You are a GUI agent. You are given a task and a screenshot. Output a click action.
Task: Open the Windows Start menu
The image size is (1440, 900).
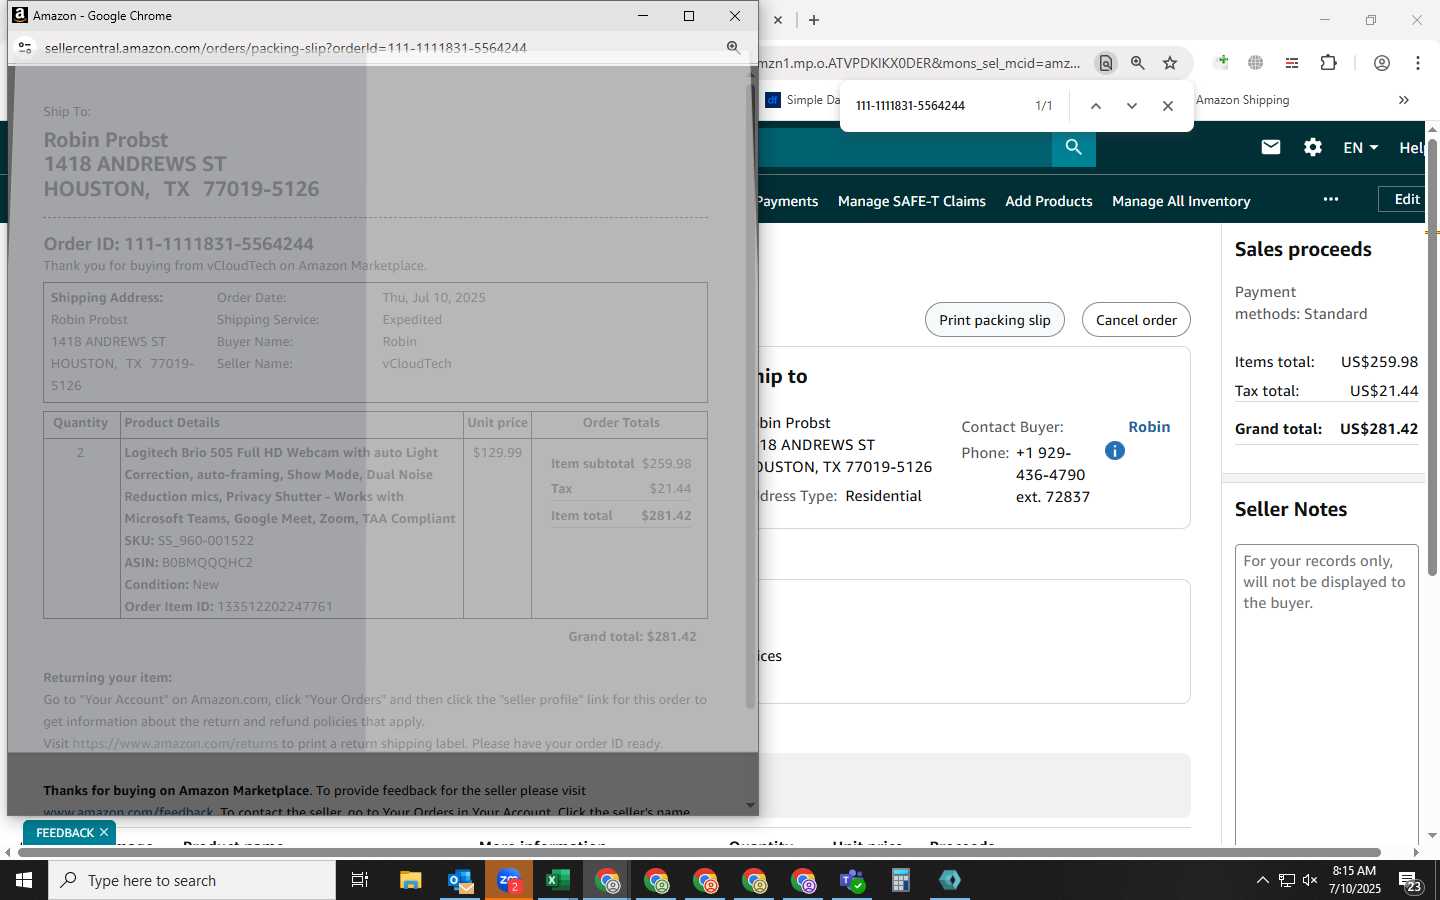point(24,880)
